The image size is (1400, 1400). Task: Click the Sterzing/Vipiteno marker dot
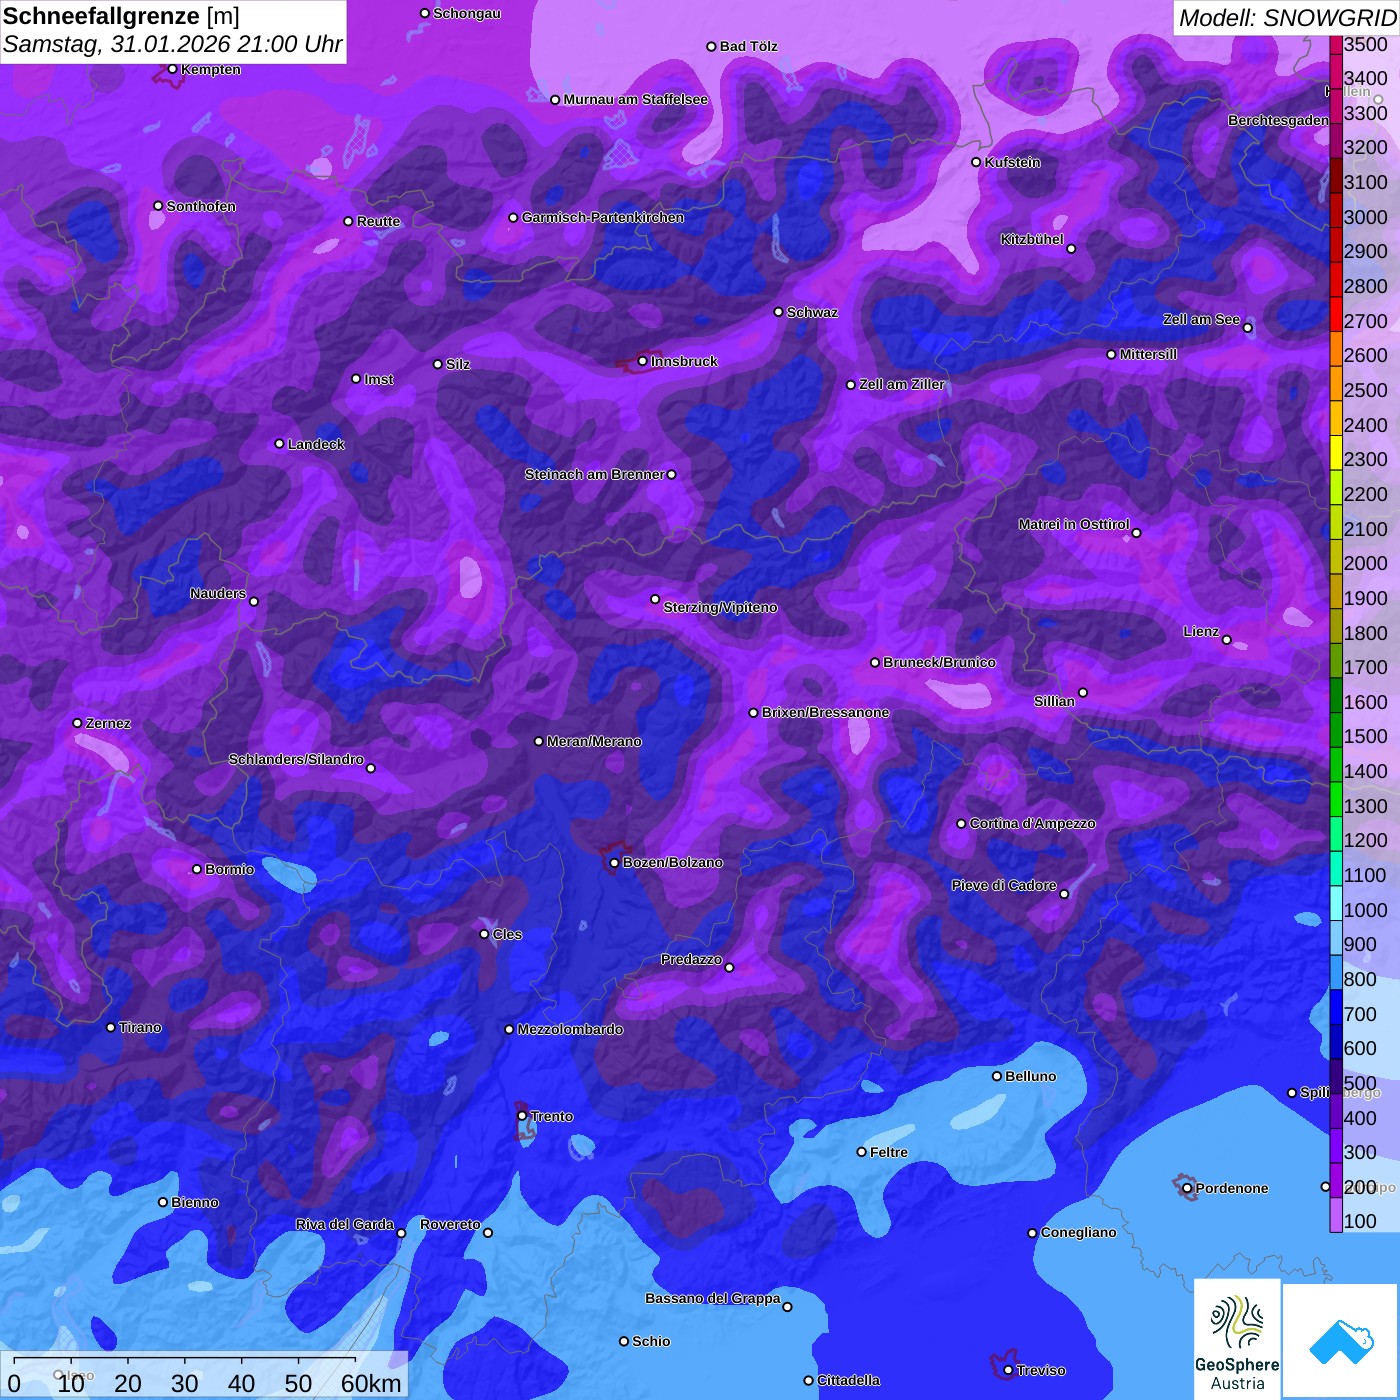click(x=655, y=599)
